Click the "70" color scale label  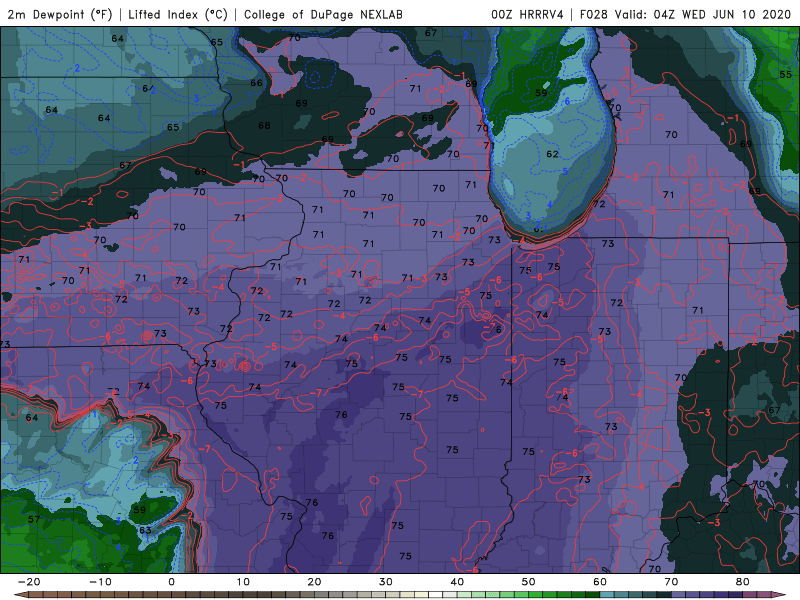(671, 582)
